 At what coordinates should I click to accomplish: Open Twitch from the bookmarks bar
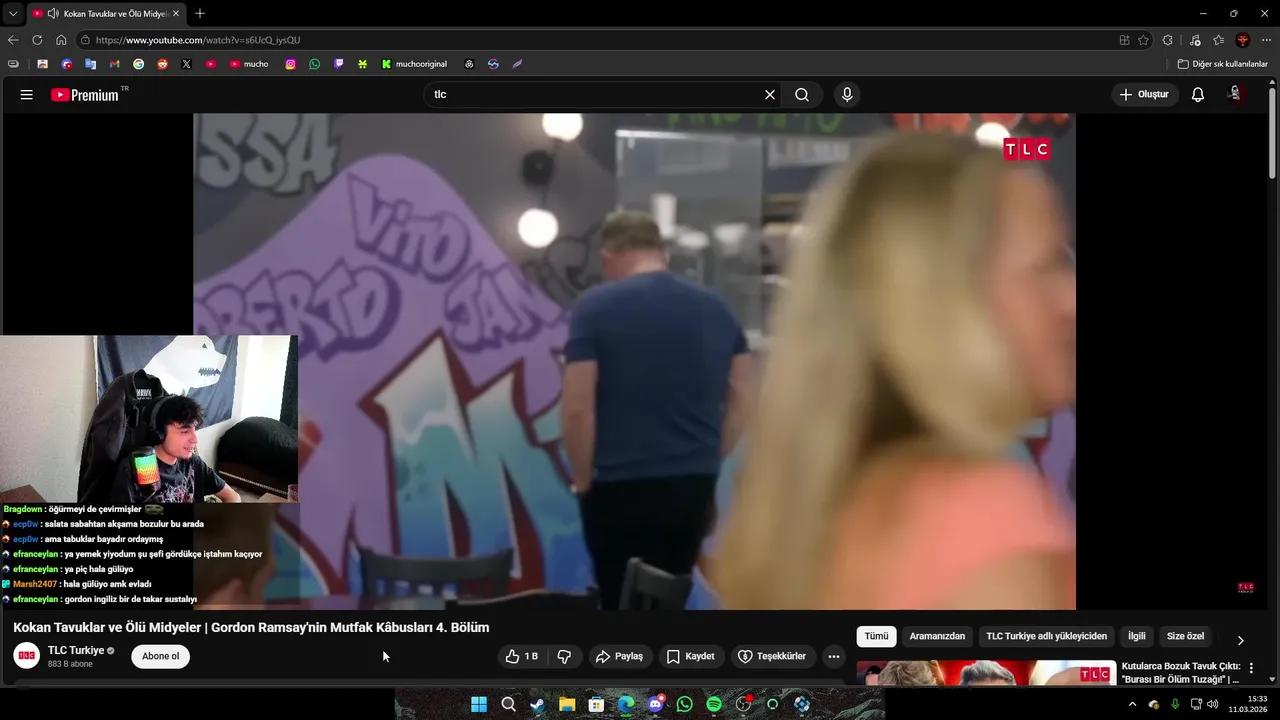click(339, 63)
